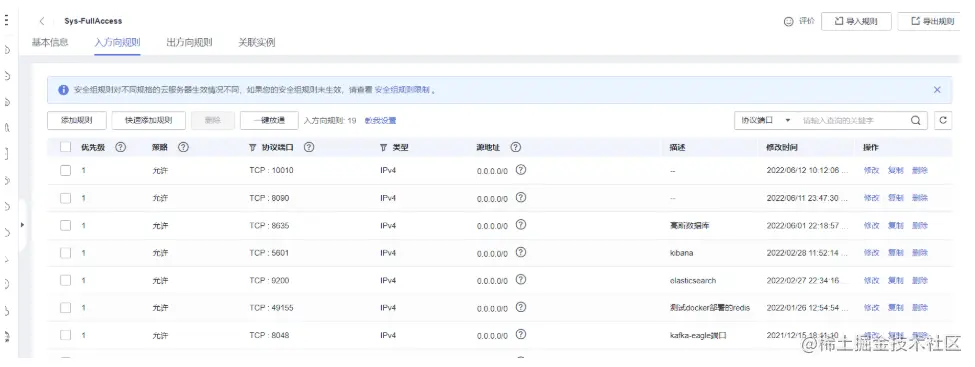Viewport: 975px width, 367px height.
Task: Expand the collapsed left sidebar arrow
Action: pos(22,225)
